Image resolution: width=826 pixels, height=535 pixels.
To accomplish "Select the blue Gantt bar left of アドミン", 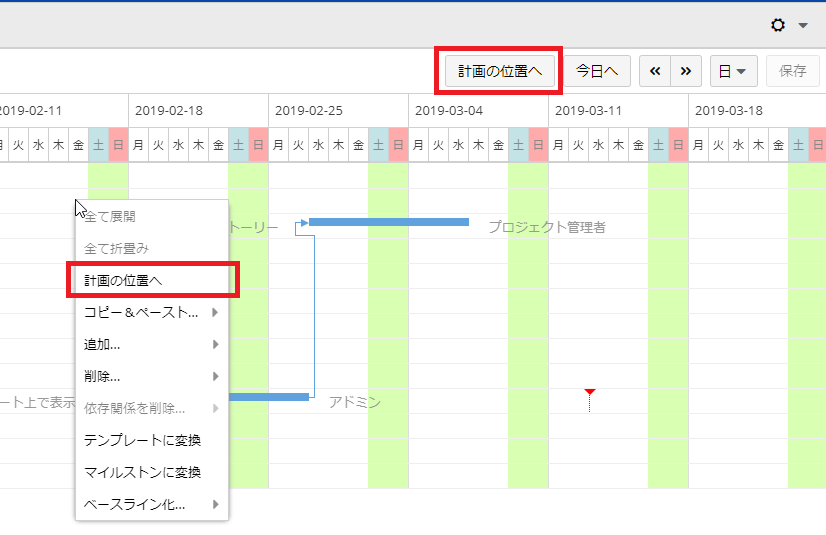I will point(269,397).
